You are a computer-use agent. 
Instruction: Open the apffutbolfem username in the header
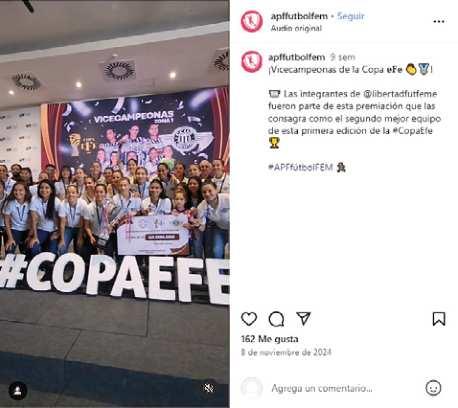coord(299,16)
